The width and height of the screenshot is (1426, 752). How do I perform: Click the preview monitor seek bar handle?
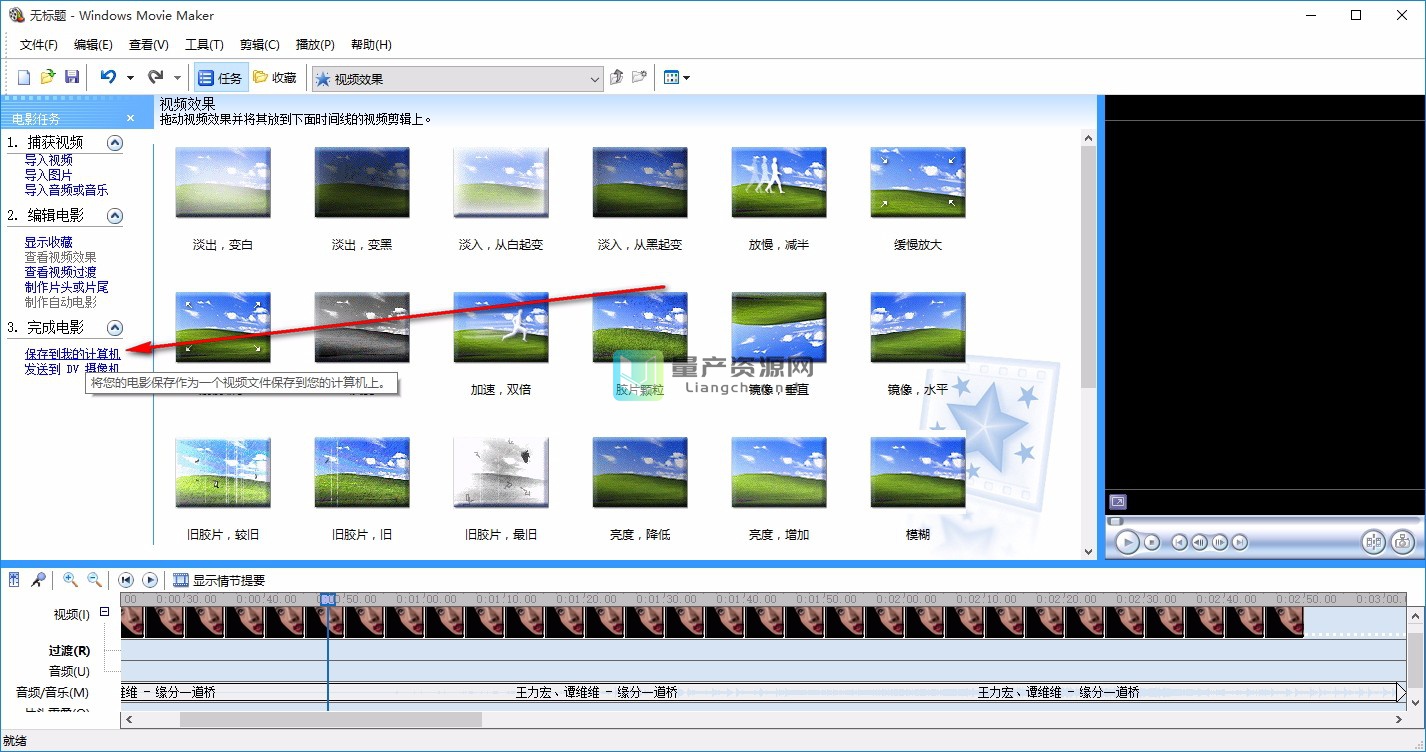click(x=1116, y=520)
